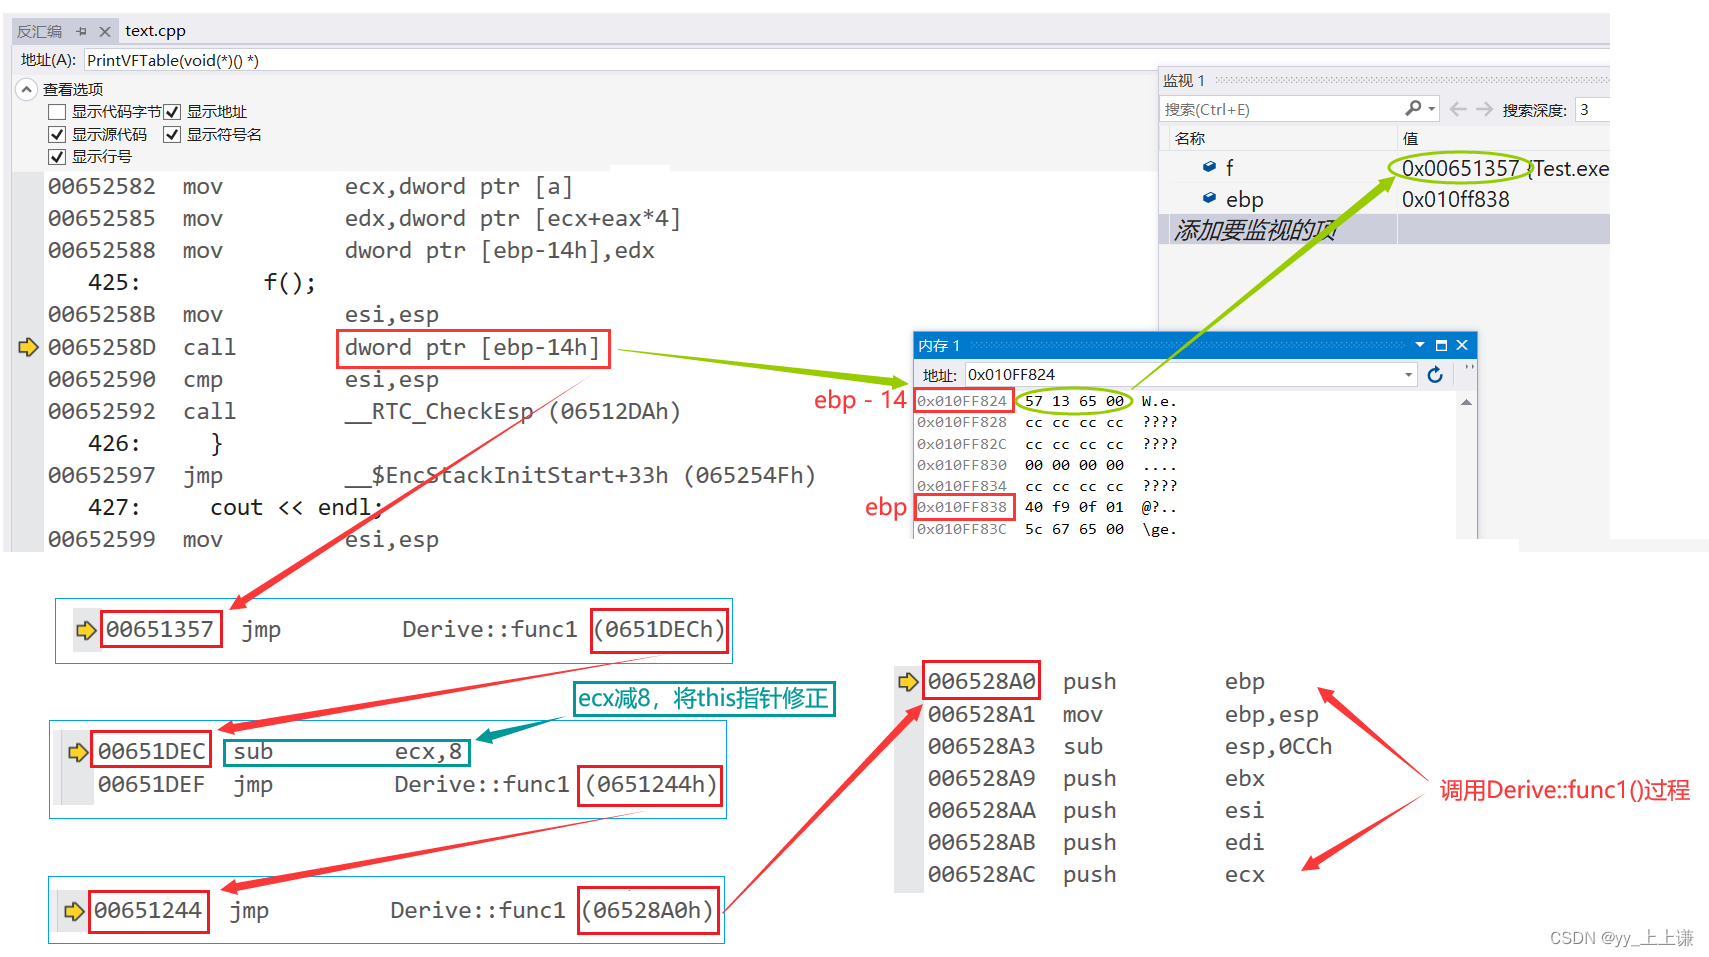Click the arrow icon beside 00651DEC
This screenshot has height=957, width=1709.
(x=78, y=752)
